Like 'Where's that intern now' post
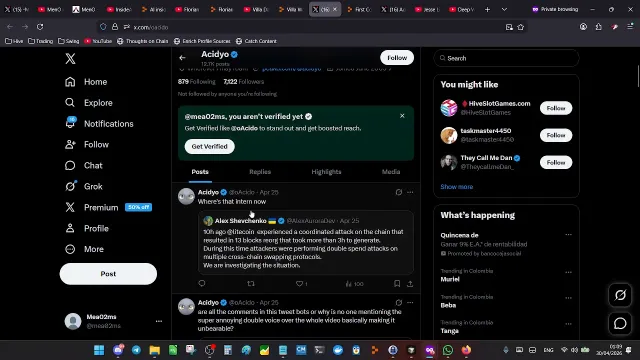Viewport: 640px width, 360px height. (302, 284)
